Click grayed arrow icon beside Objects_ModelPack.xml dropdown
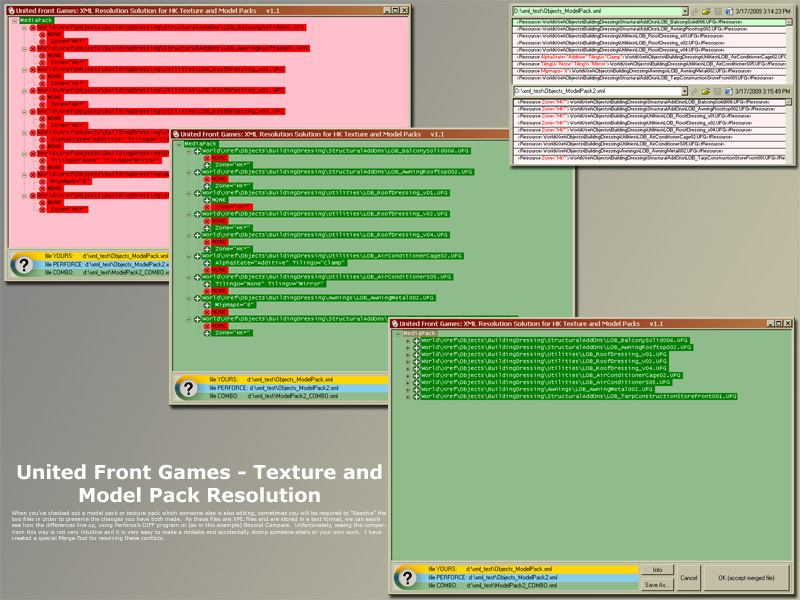This screenshot has width=800, height=600. pyautogui.click(x=695, y=11)
